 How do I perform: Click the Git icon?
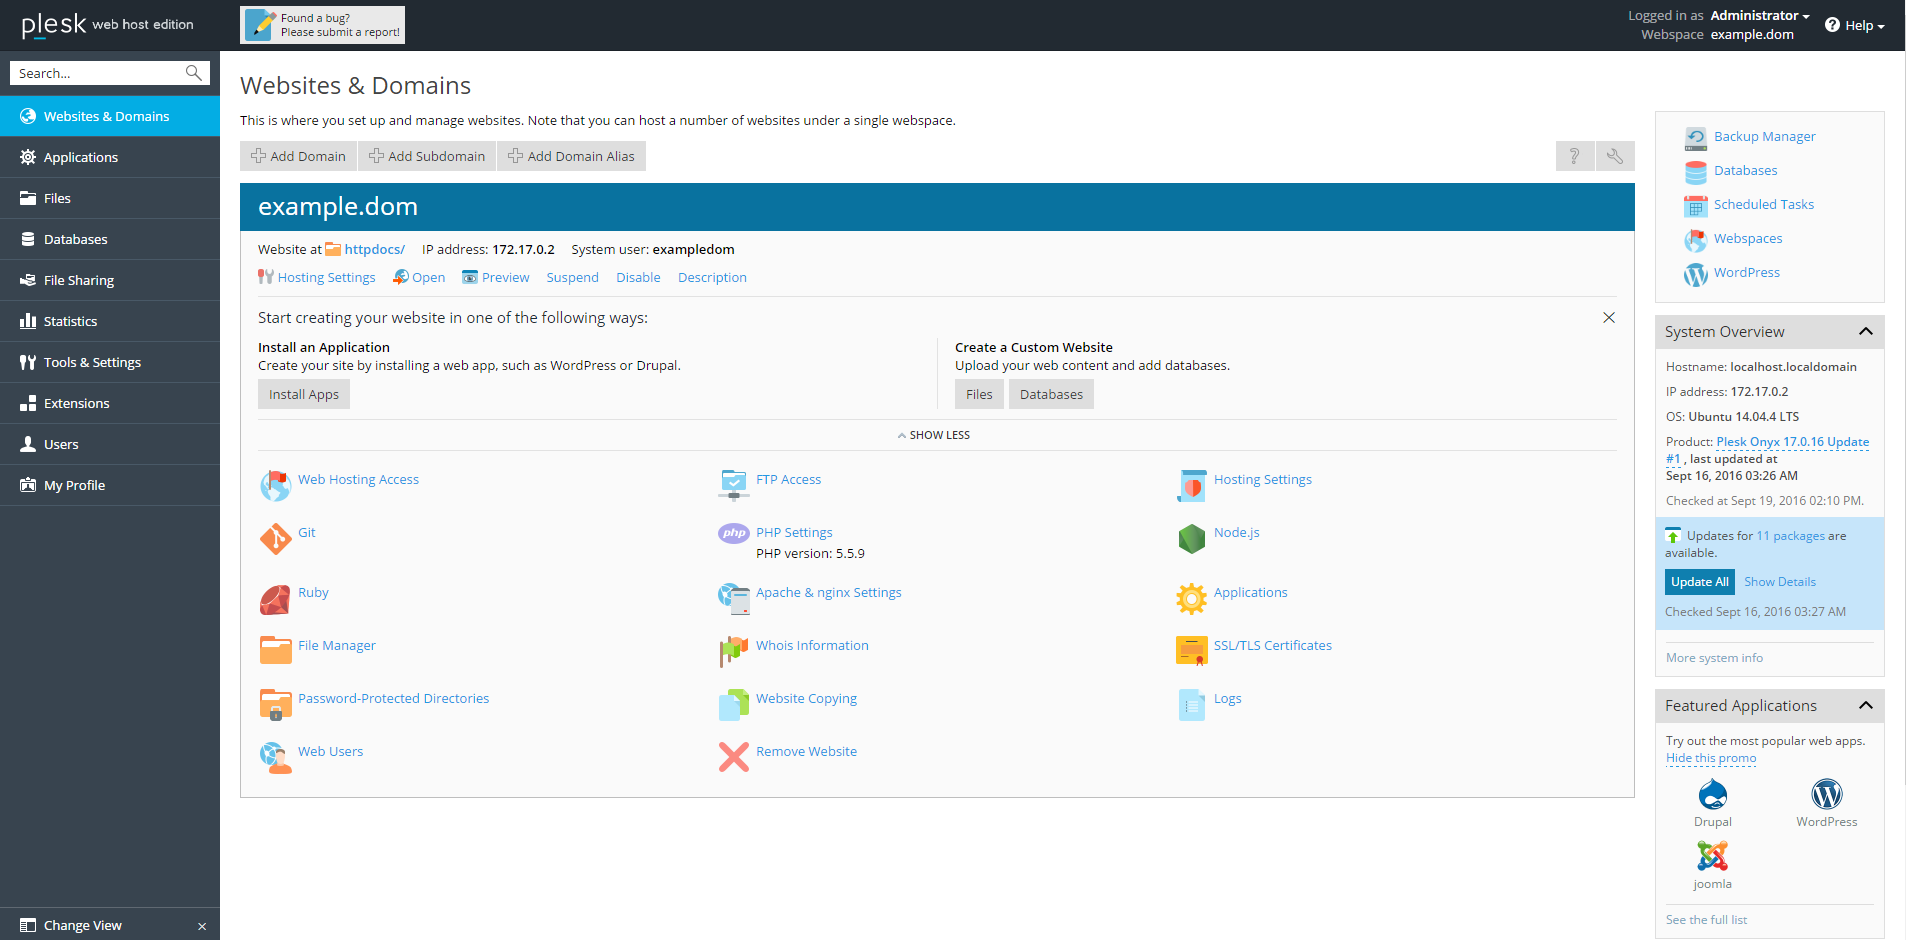coord(275,538)
